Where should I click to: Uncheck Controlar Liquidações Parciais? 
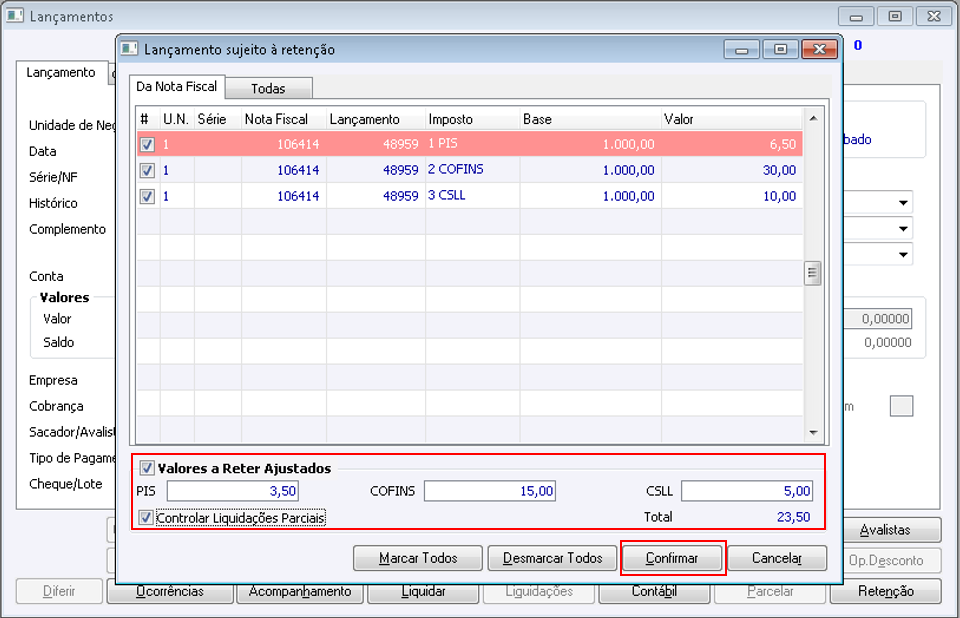[x=147, y=518]
